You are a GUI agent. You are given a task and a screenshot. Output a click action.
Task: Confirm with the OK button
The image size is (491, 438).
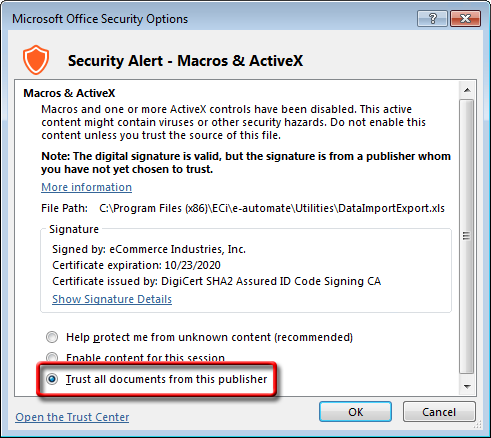(x=355, y=412)
